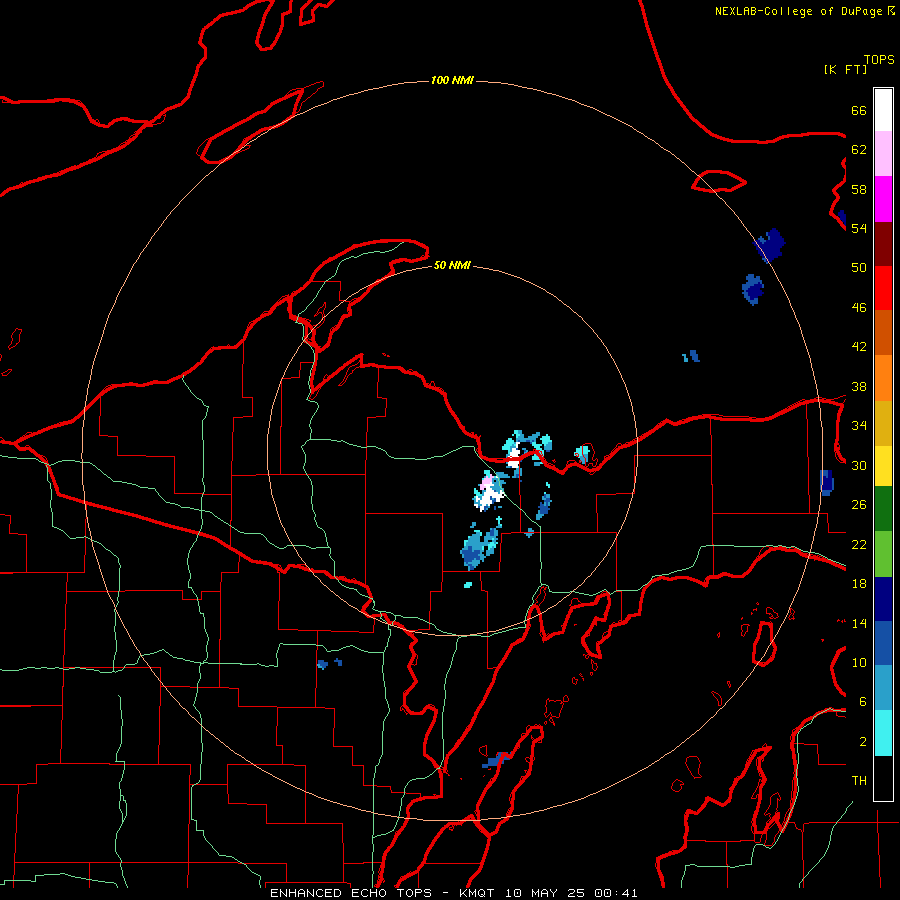Screen dimensions: 900x900
Task: Click the "46" legend value
Action: 859,308
